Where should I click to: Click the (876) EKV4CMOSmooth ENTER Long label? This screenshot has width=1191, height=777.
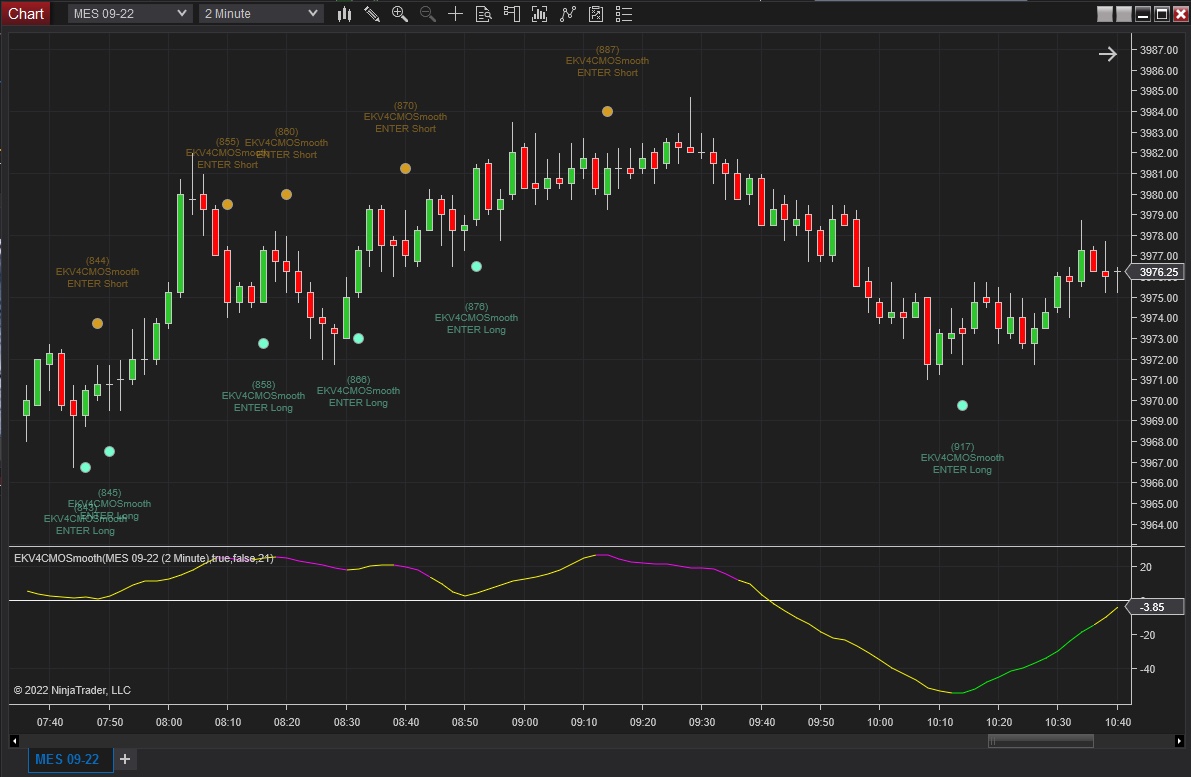pyautogui.click(x=476, y=318)
